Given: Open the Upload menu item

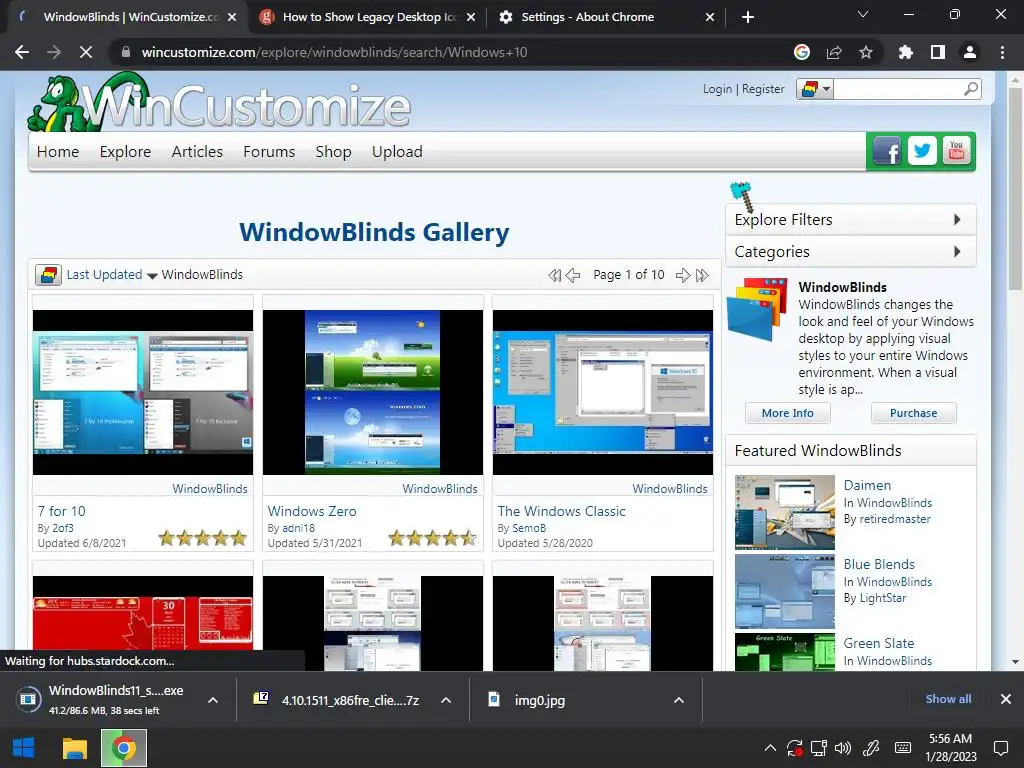Looking at the screenshot, I should (397, 152).
